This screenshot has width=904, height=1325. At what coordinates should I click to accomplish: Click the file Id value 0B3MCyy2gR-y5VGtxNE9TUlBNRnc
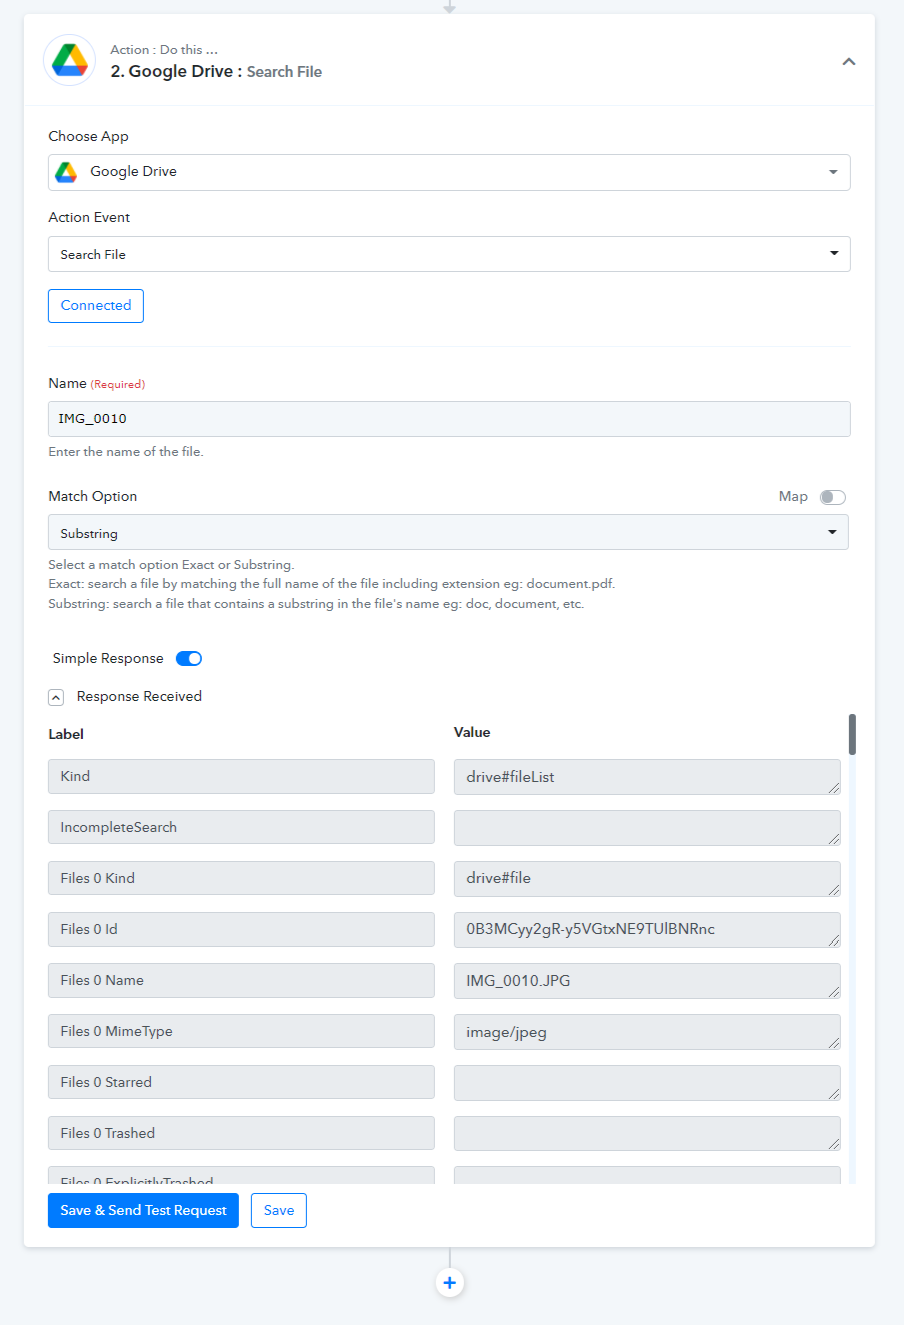(647, 930)
